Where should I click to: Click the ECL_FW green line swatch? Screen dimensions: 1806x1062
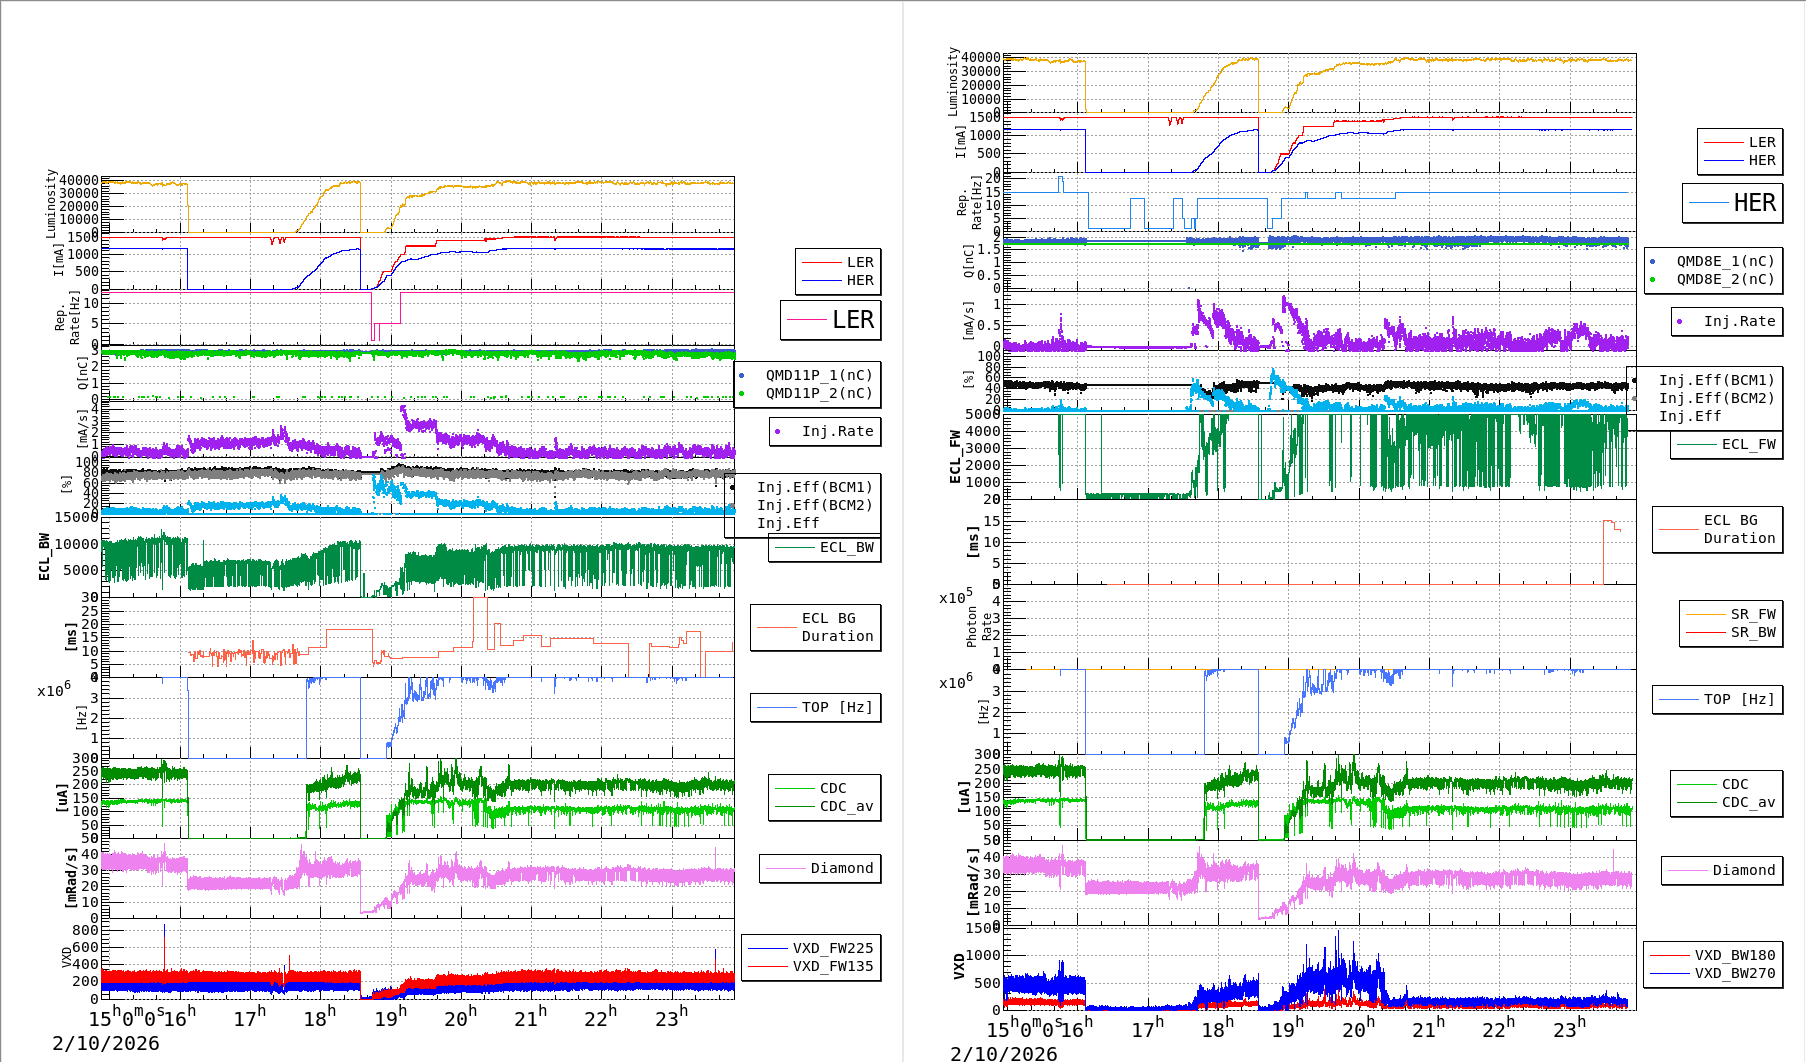1696,444
